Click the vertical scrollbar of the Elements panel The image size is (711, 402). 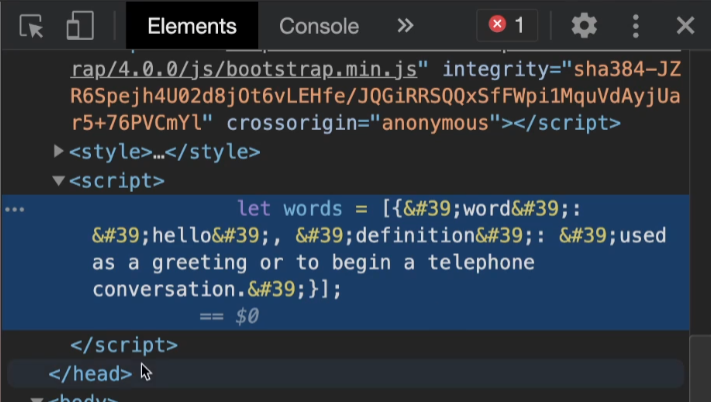pos(700,368)
